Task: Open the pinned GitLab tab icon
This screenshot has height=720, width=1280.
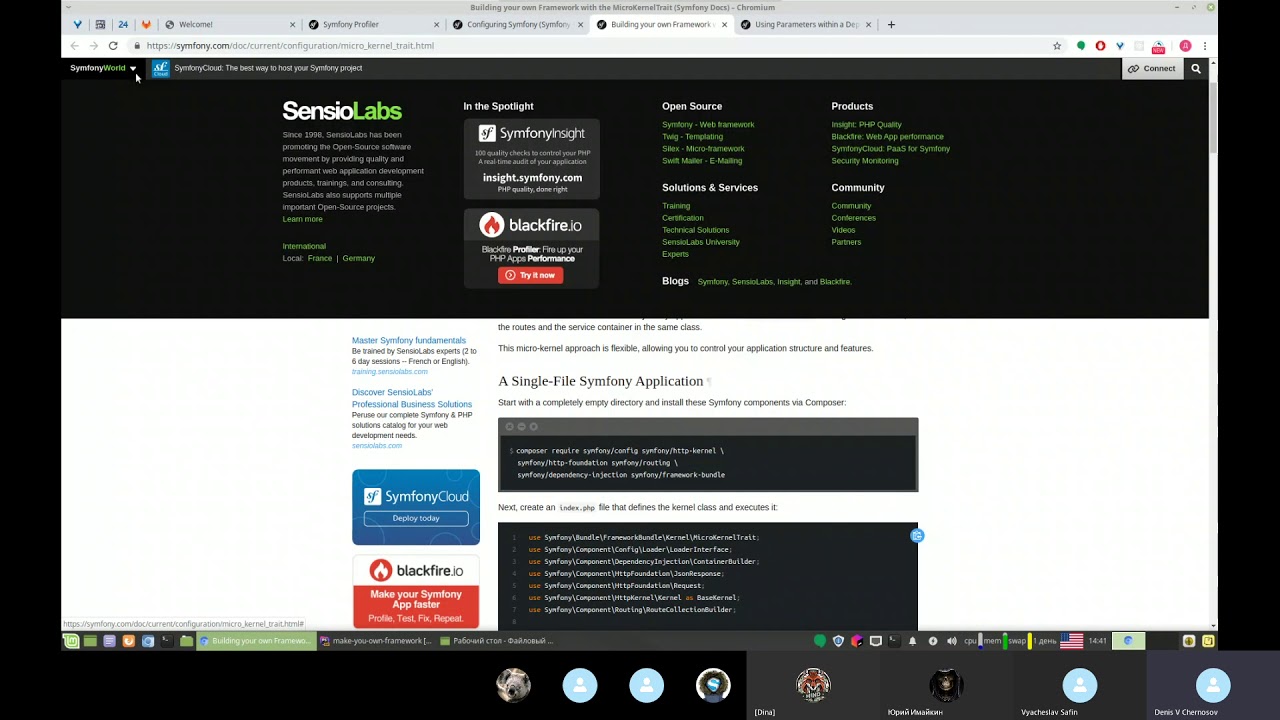Action: [x=146, y=24]
